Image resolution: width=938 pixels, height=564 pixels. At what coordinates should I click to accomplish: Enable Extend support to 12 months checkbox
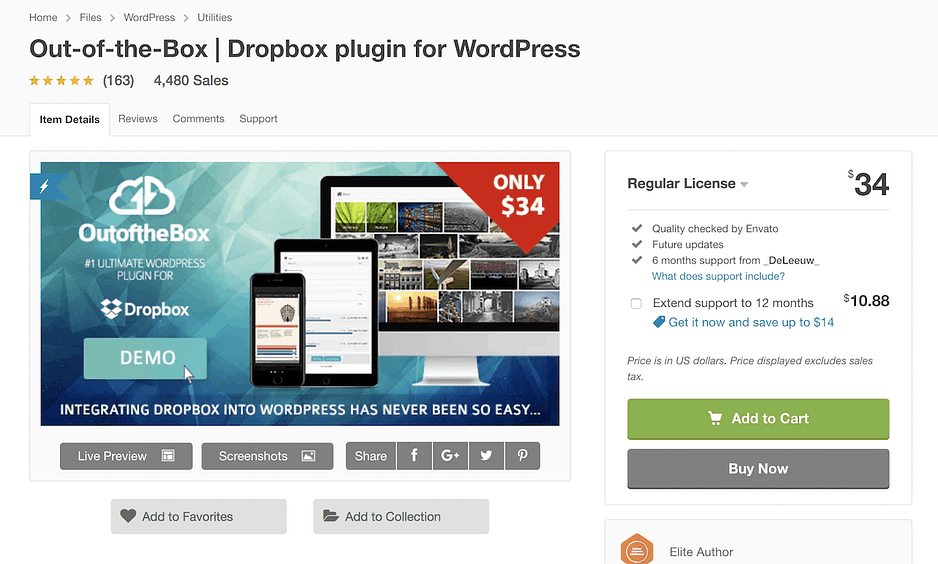point(636,303)
